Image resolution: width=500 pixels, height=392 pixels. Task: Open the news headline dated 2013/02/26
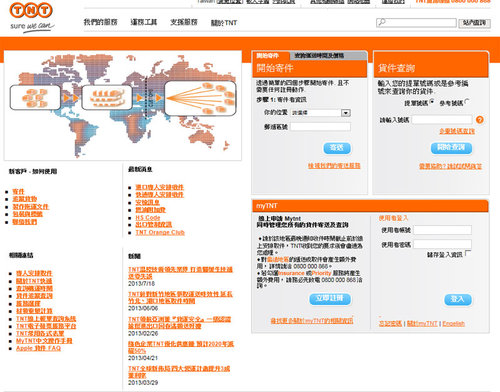[180, 322]
